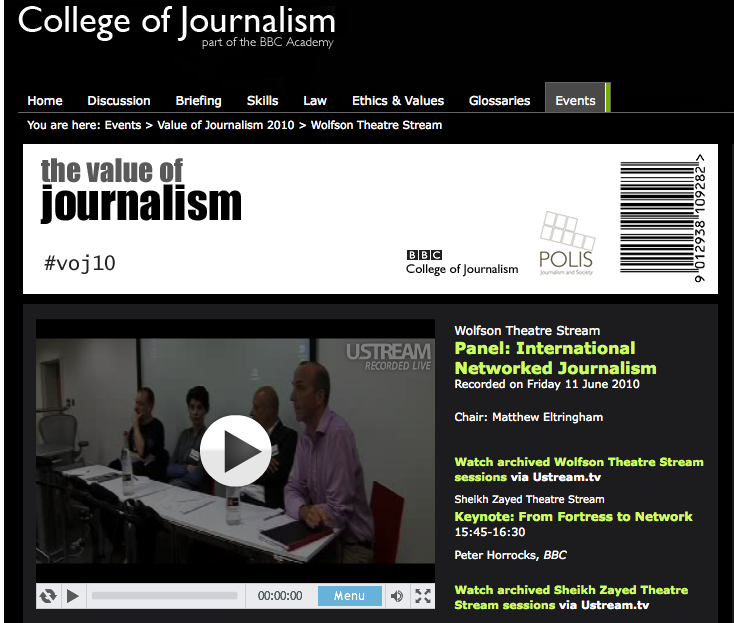Open Watch archived Sheikh Zayed Theatre sessions

click(x=571, y=597)
